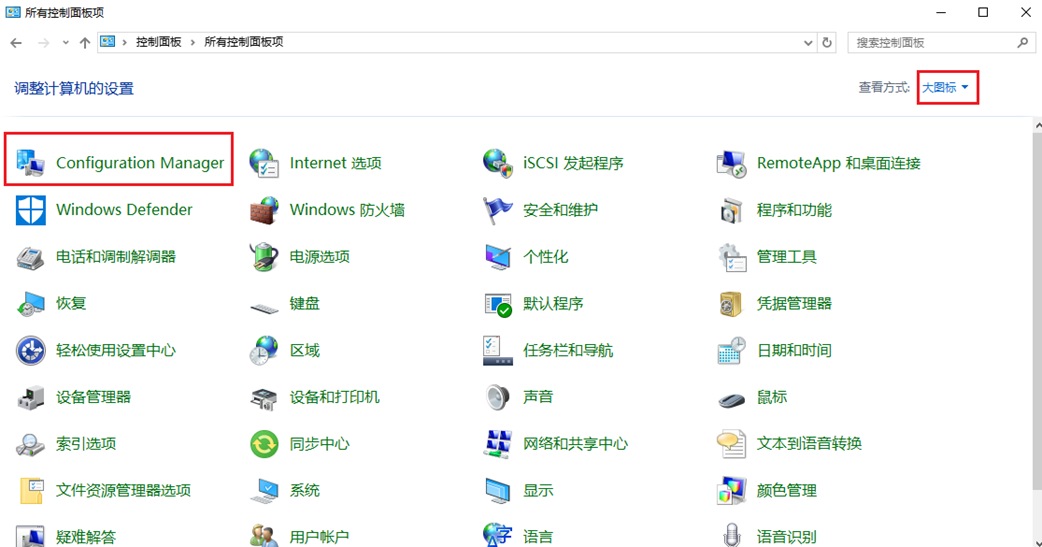Click the 语言 link text
The width and height of the screenshot is (1042, 547).
pos(538,536)
